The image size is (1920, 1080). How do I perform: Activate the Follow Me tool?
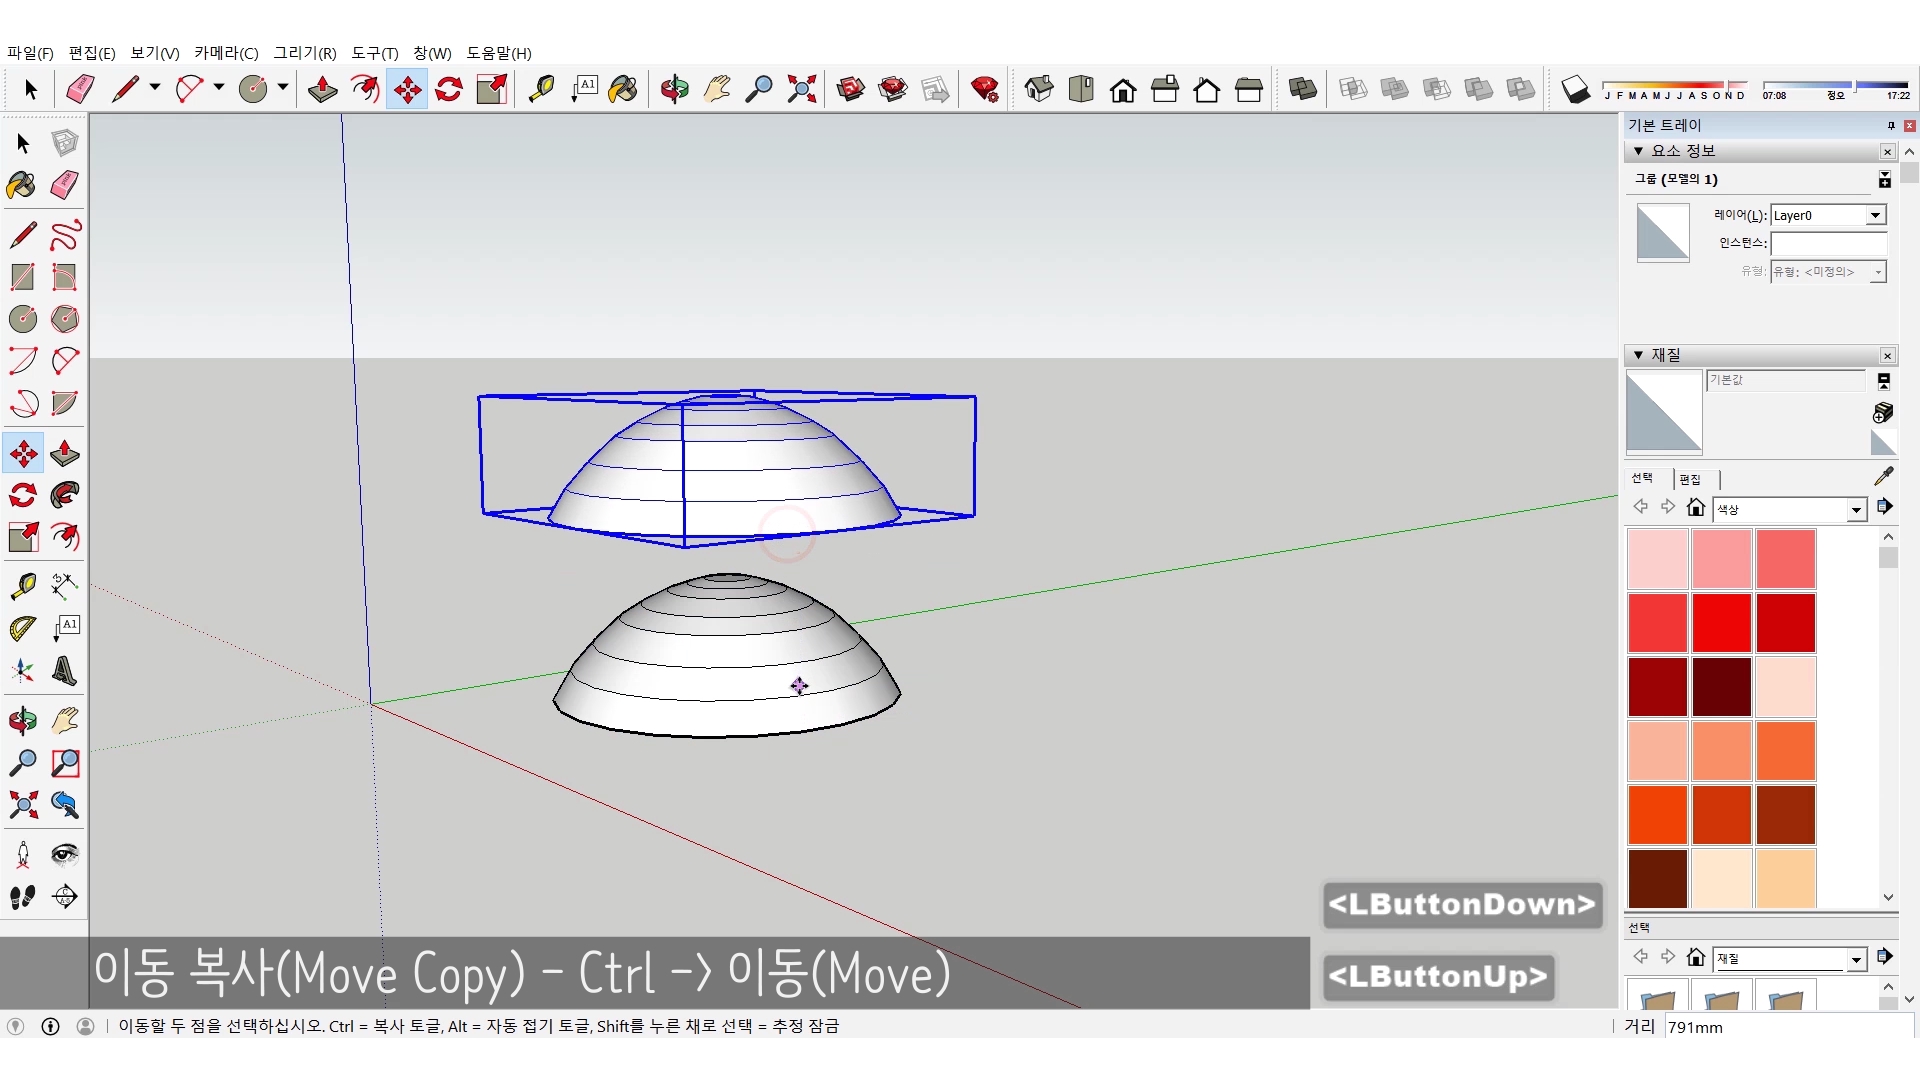pyautogui.click(x=65, y=495)
